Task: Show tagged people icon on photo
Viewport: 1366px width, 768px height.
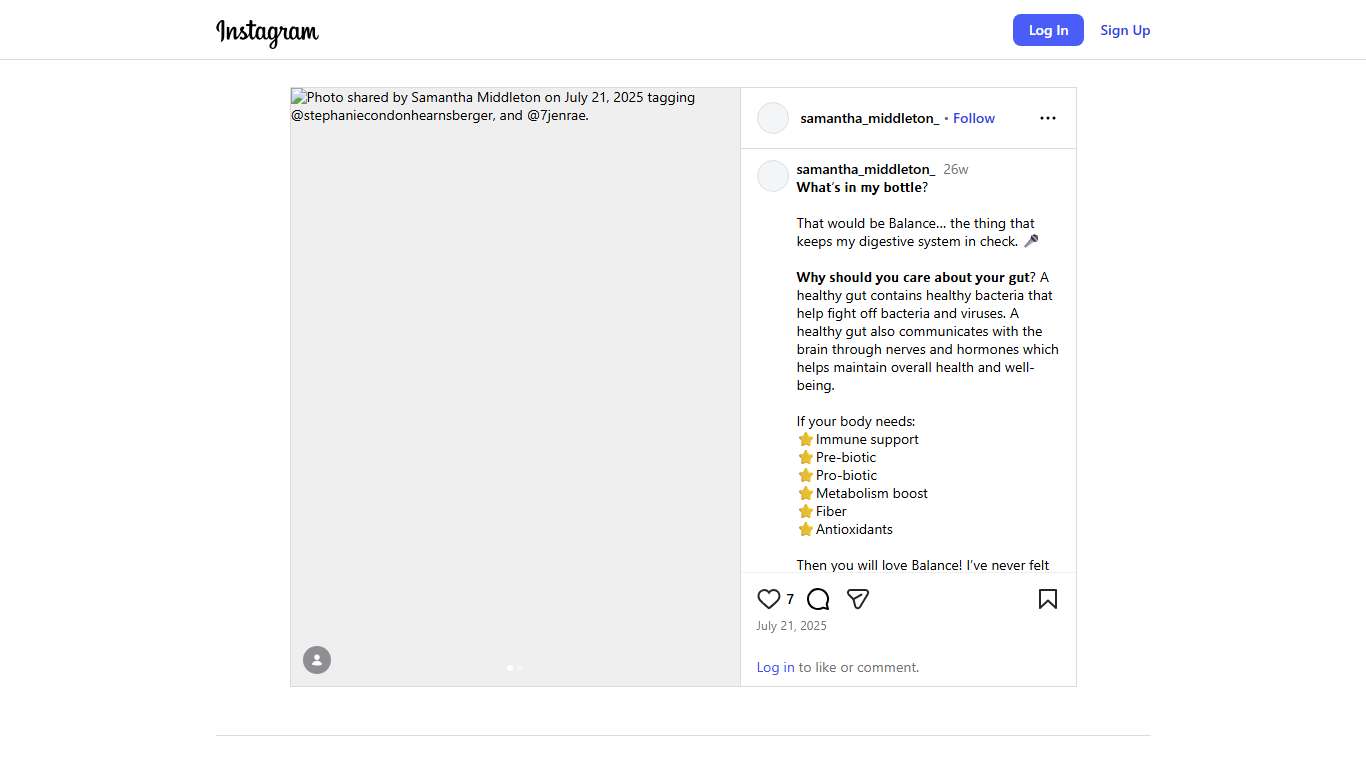Action: click(x=317, y=660)
